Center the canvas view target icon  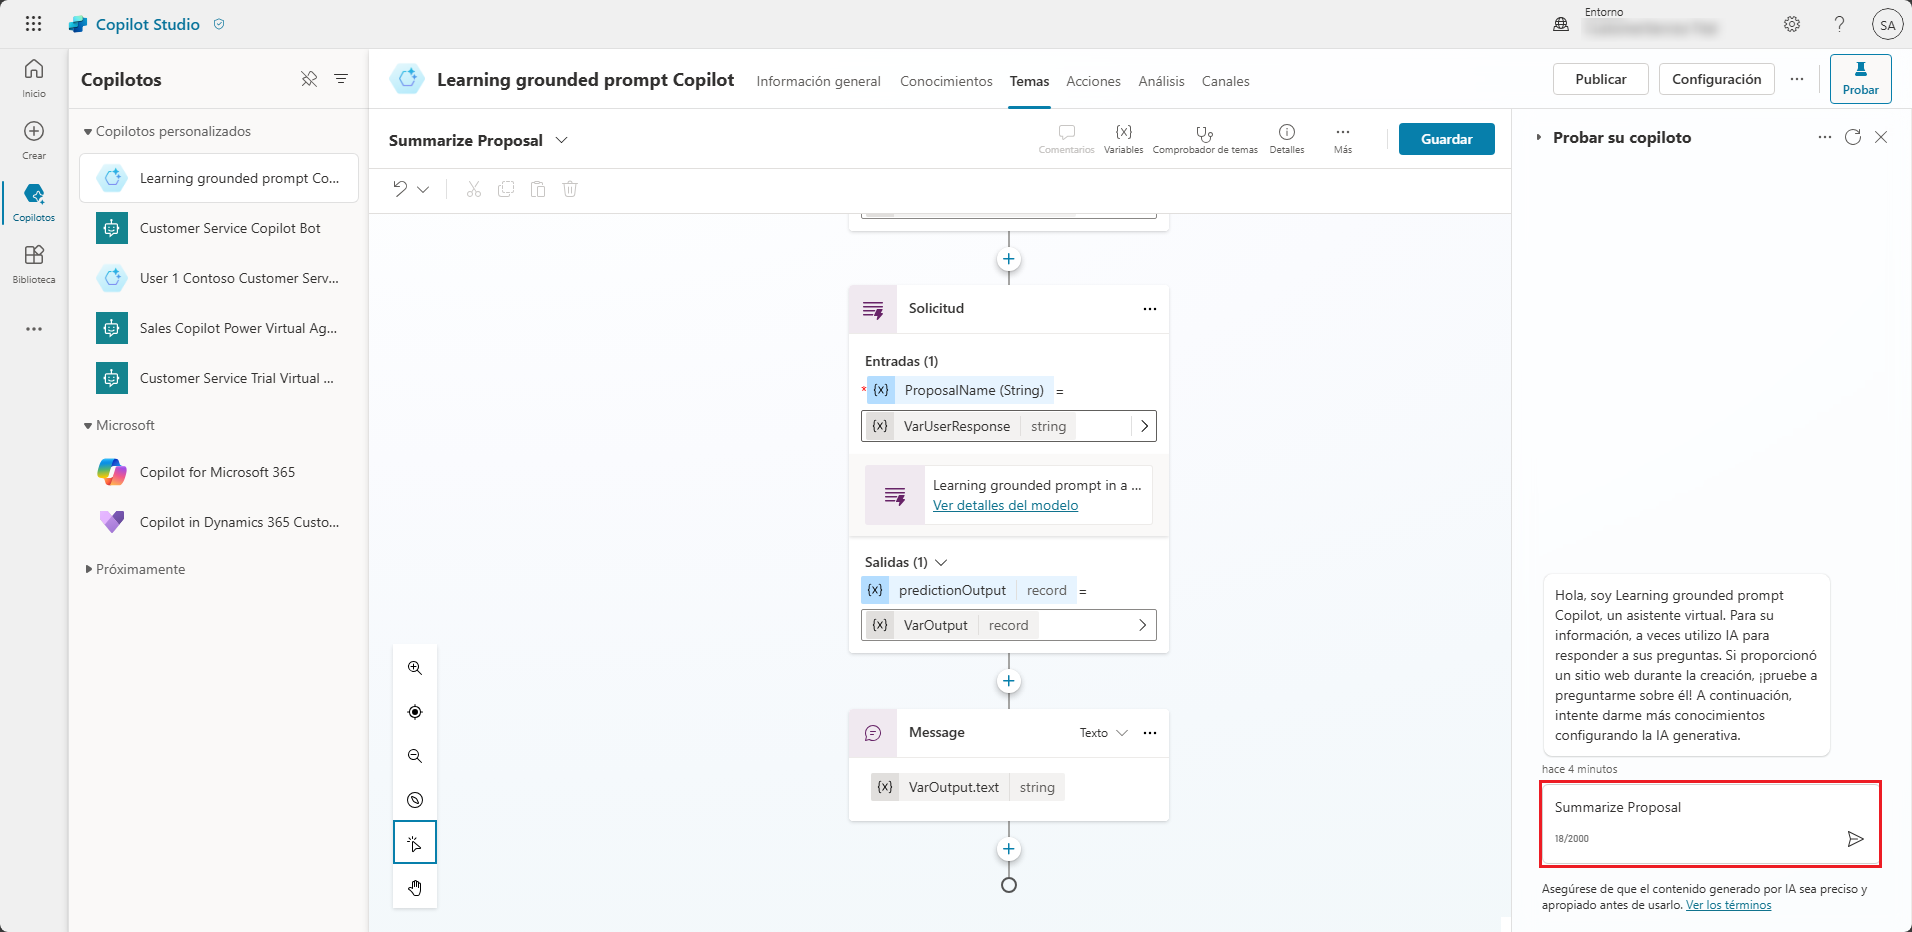pos(415,712)
